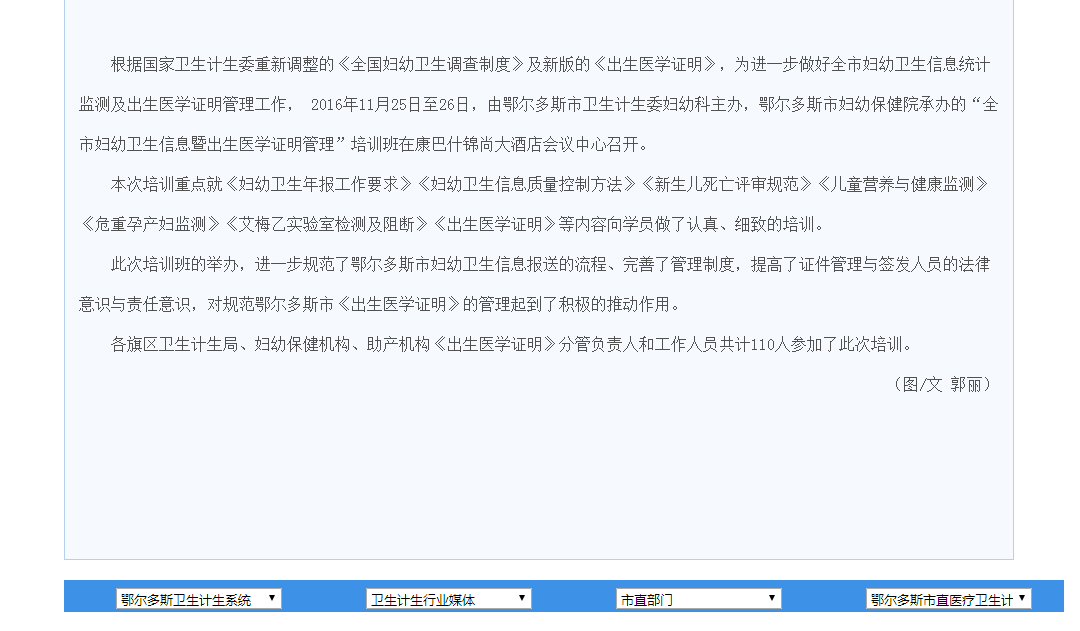This screenshot has height=631, width=1080.
Task: Open the 鄂尔多斯市直医疗卫生计 dropdown
Action: 948,599
